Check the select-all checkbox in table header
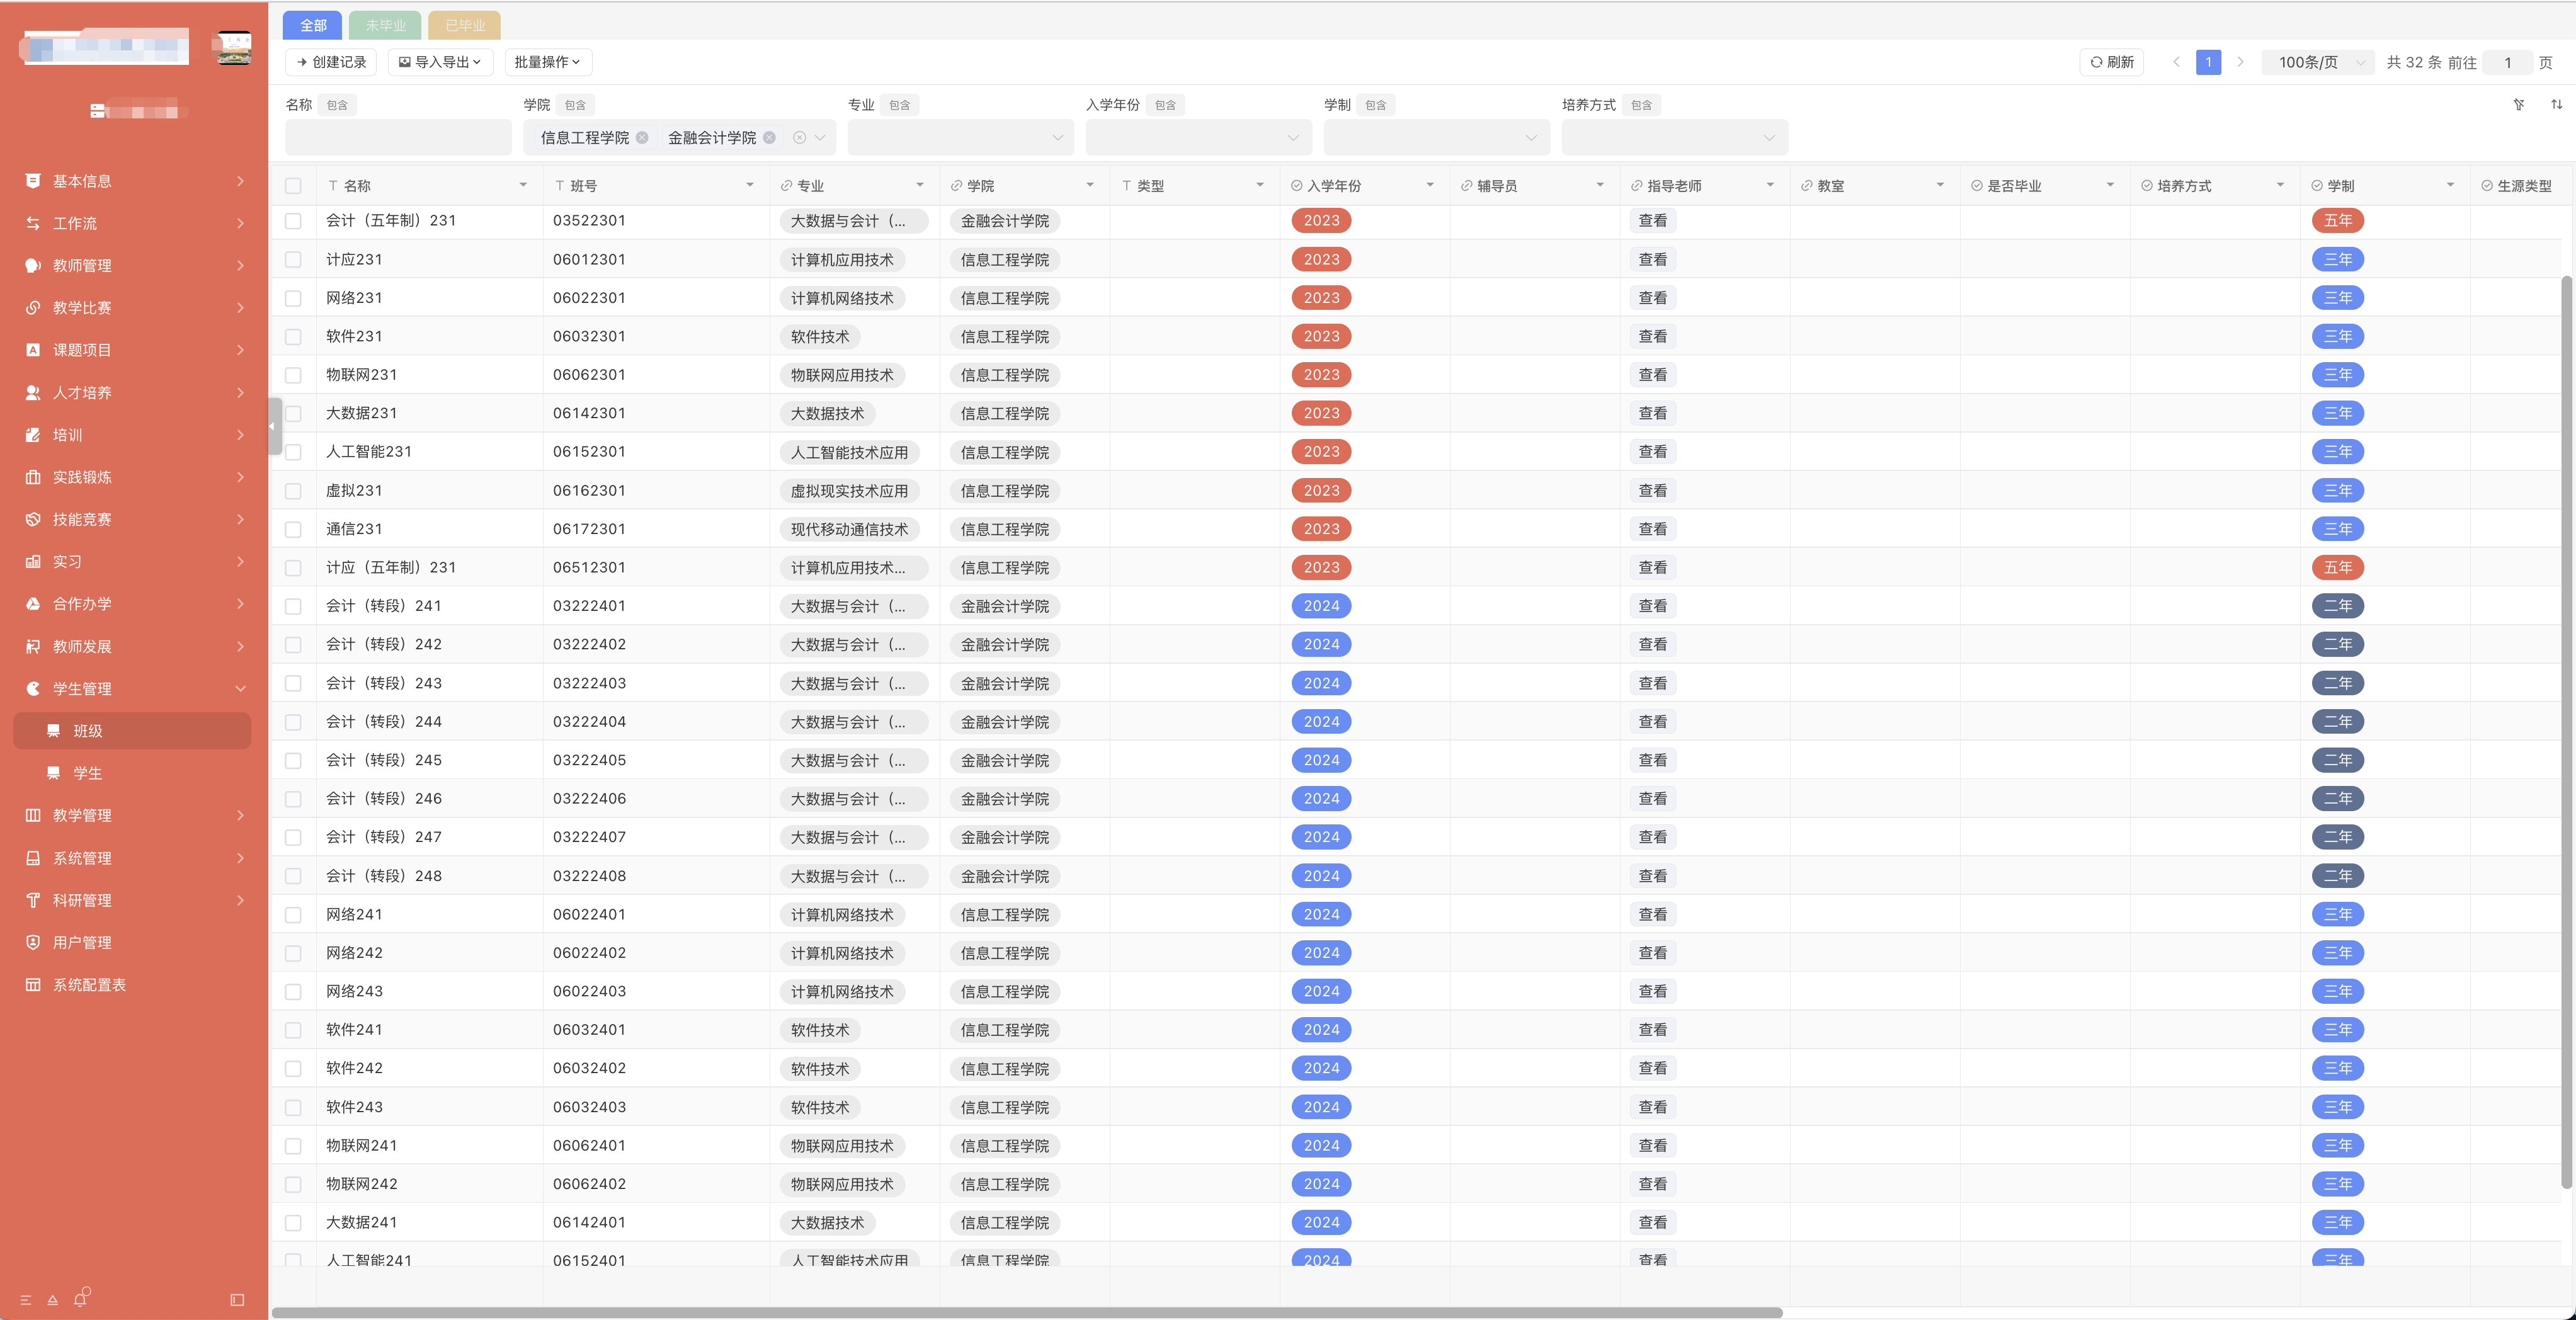Image resolution: width=2576 pixels, height=1320 pixels. (x=293, y=186)
